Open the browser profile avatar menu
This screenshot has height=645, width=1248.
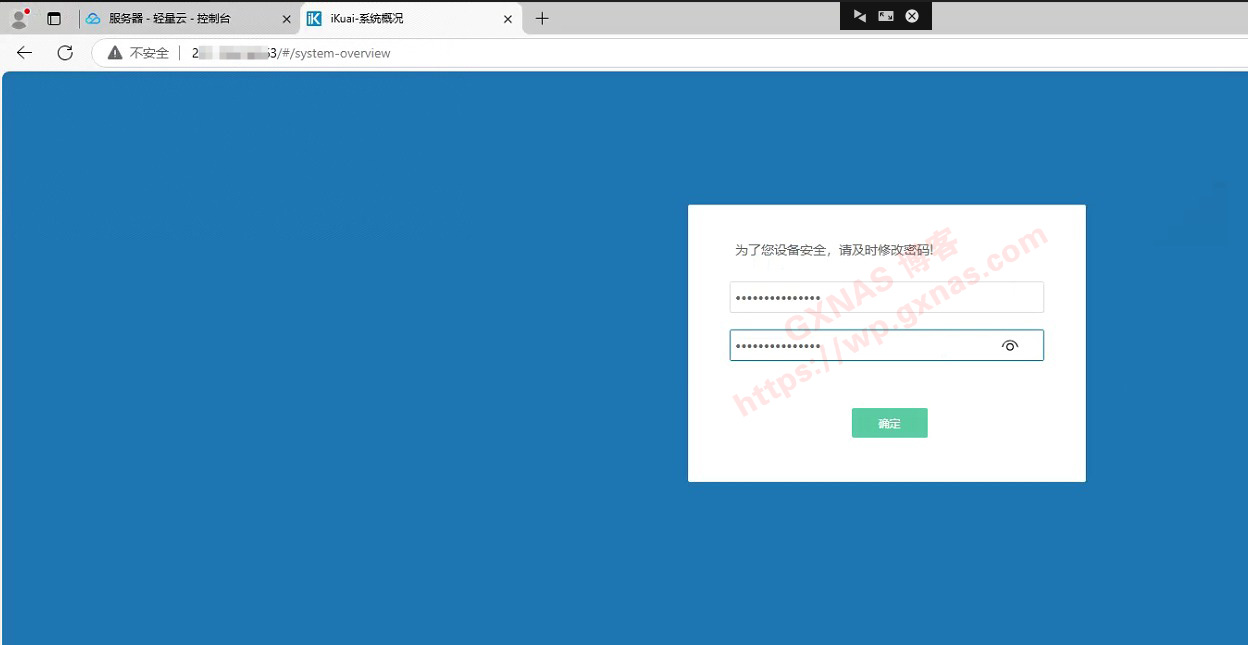18,18
